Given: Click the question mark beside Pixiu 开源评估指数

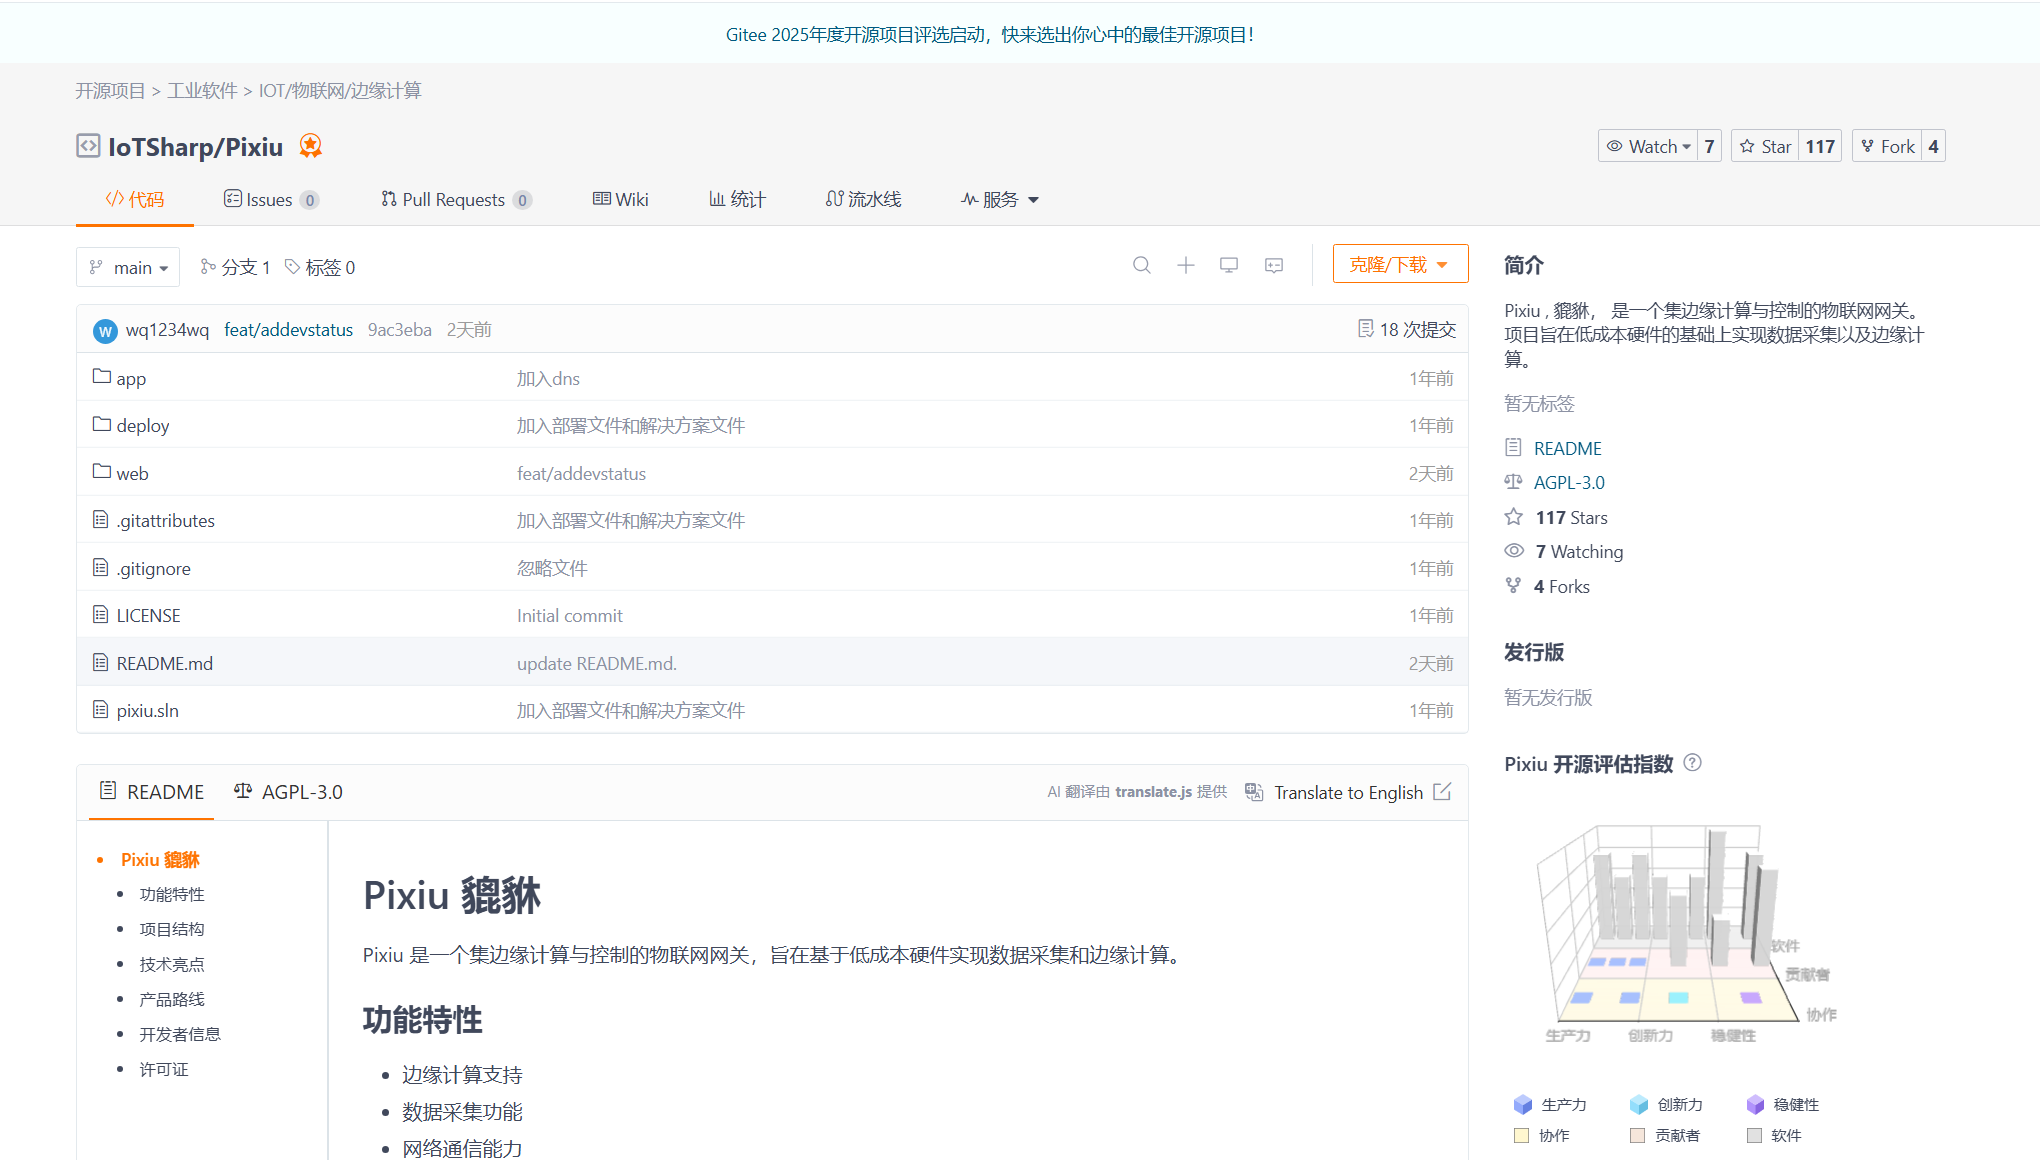Looking at the screenshot, I should [1692, 762].
